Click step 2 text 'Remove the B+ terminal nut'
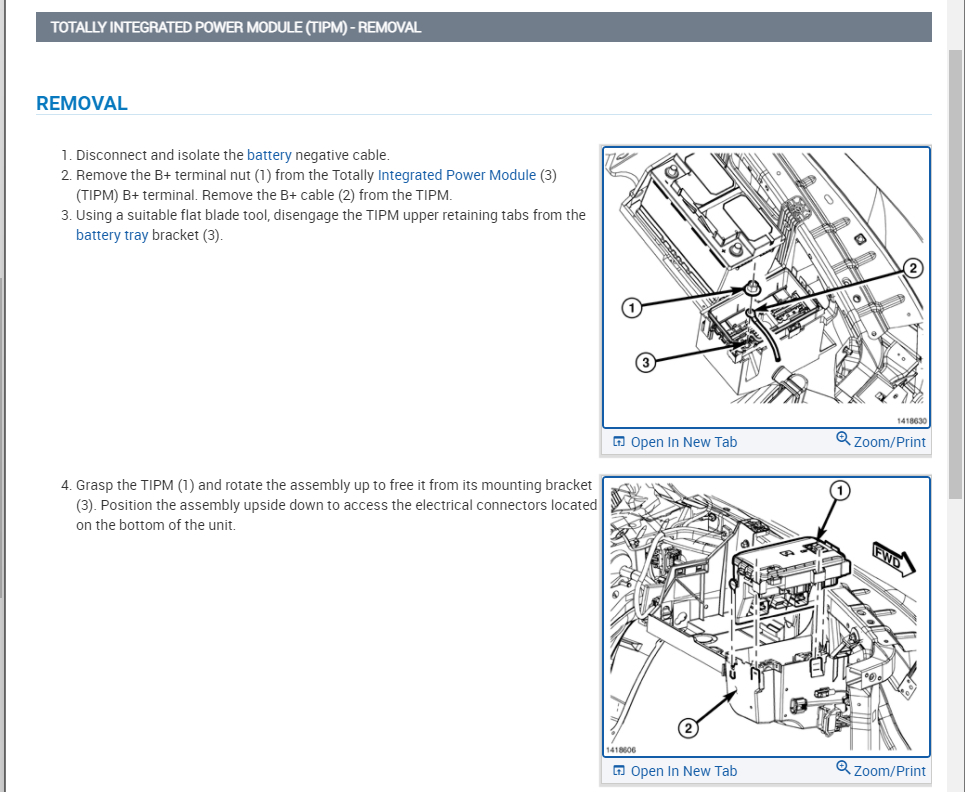Screen dimensions: 965x792 [x=164, y=175]
